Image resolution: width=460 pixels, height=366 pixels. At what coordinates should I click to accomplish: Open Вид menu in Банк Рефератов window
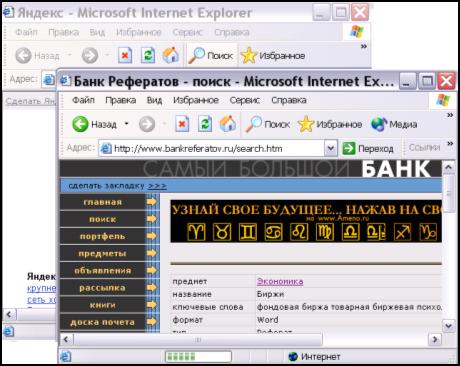tap(154, 100)
